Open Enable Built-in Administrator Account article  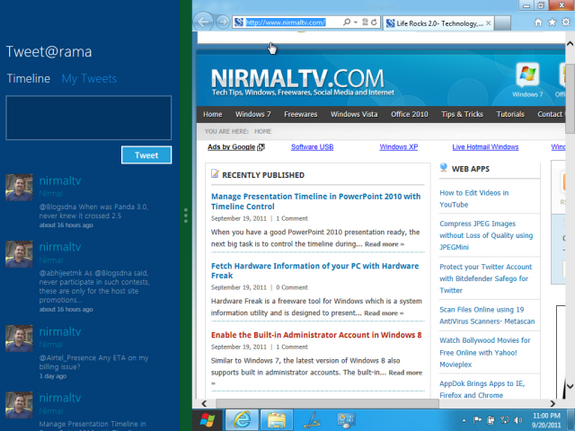[316, 335]
